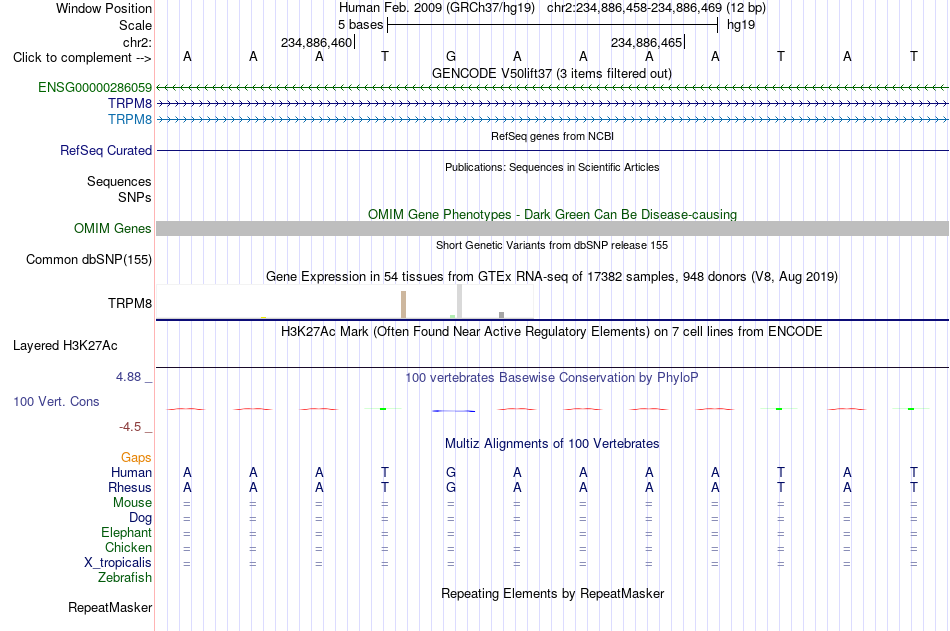950x631 pixels.
Task: Click the '5 bases' scale bar label
Action: [x=360, y=25]
